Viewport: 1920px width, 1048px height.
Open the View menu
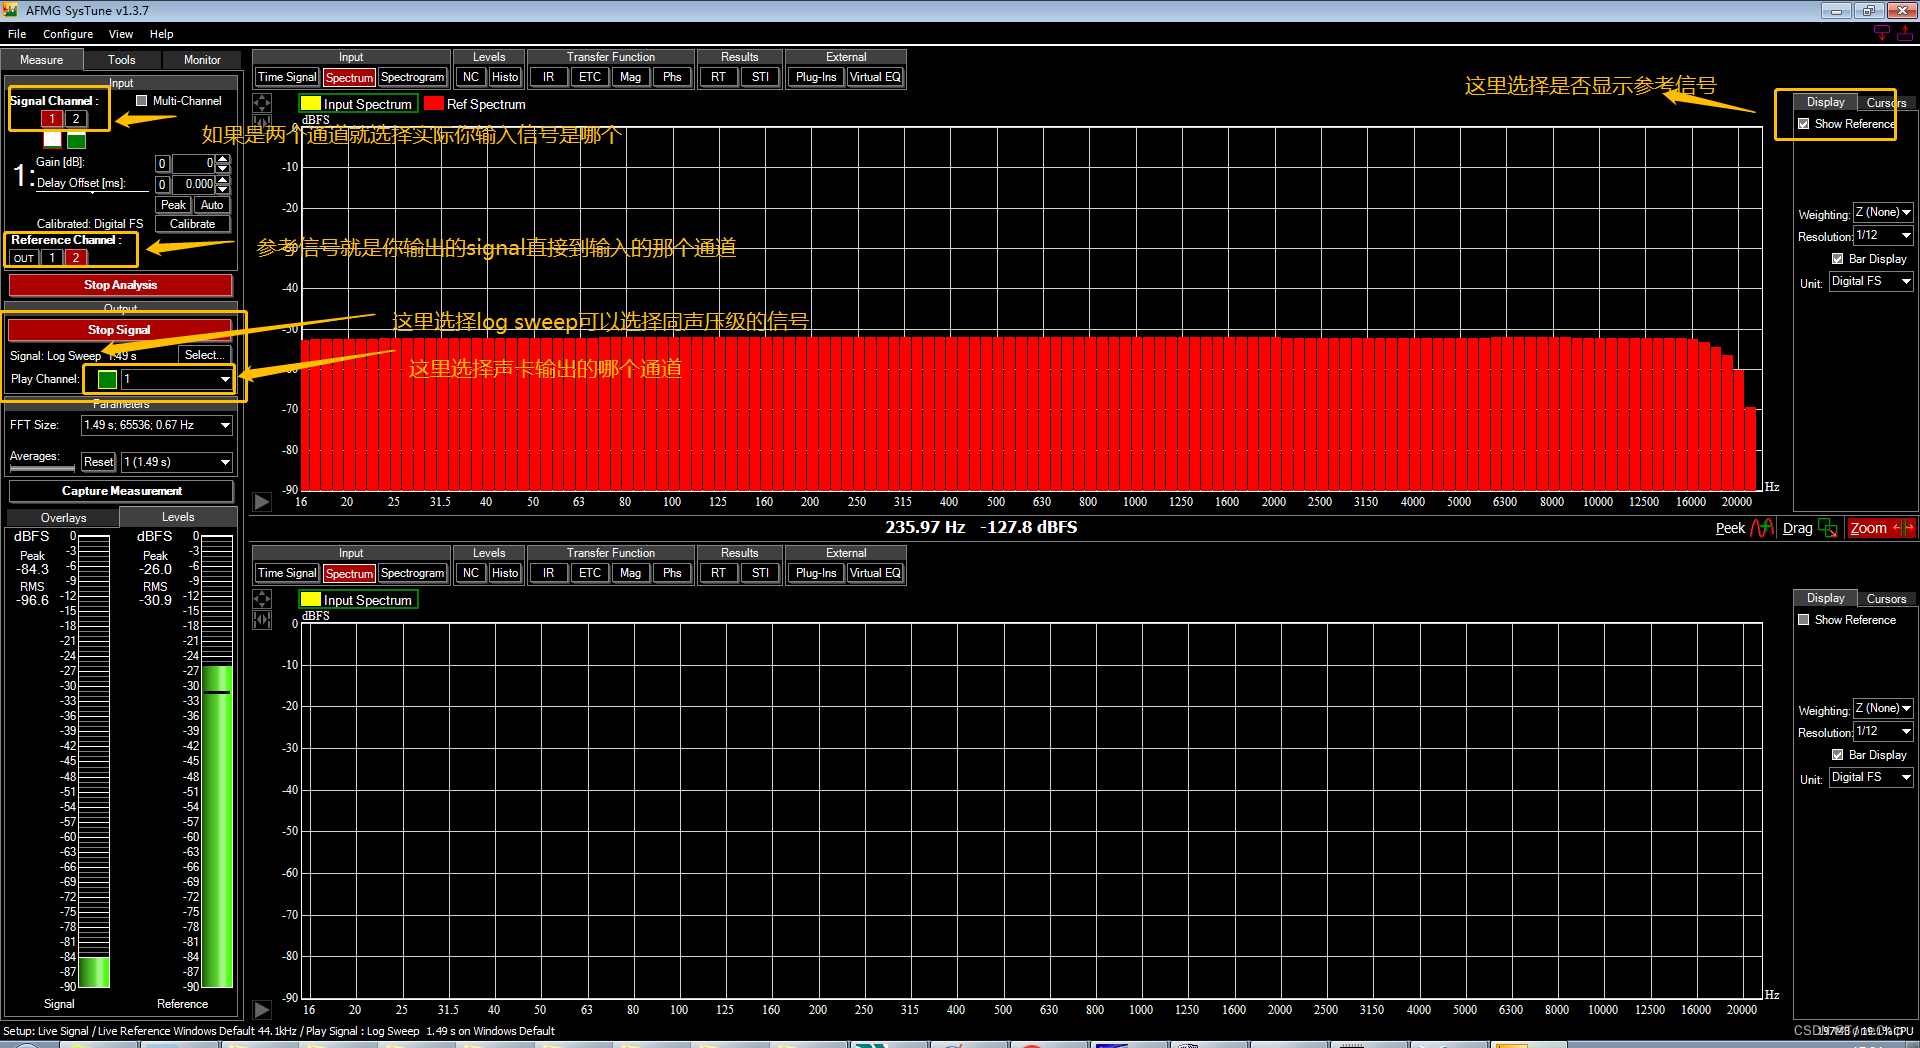tap(121, 34)
